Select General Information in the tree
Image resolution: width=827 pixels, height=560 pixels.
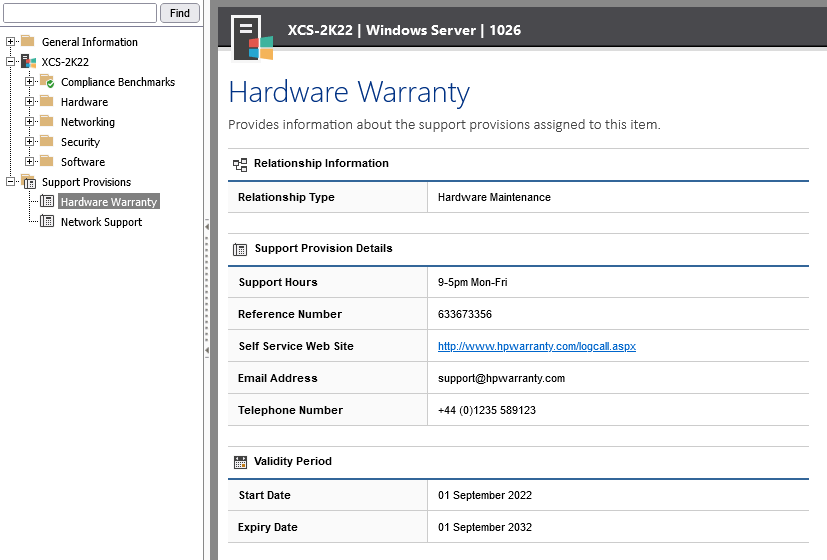(x=90, y=42)
